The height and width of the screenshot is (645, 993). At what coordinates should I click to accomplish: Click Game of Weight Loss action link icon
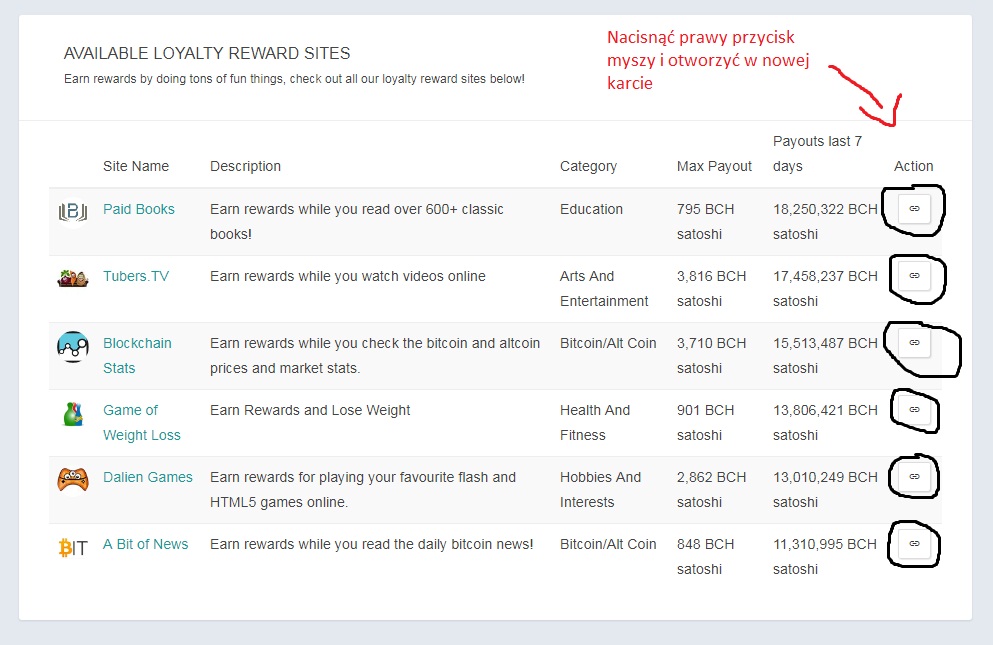point(914,410)
